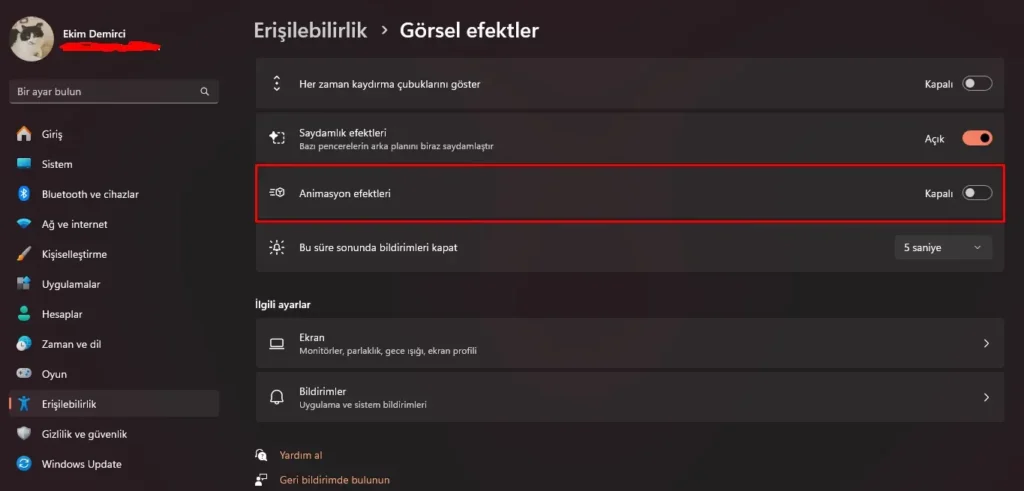The width and height of the screenshot is (1024, 491).
Task: Go back to Erişilebilirlik in the breadcrumb
Action: point(310,31)
